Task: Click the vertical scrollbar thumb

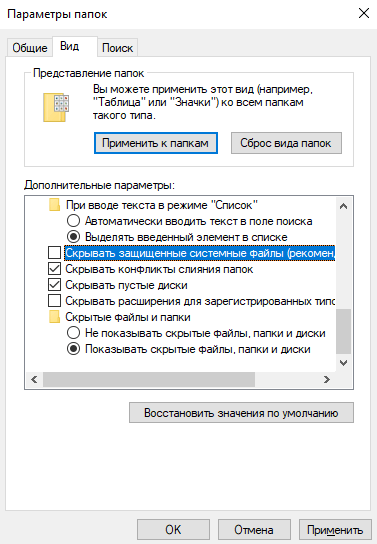Action: tap(343, 331)
